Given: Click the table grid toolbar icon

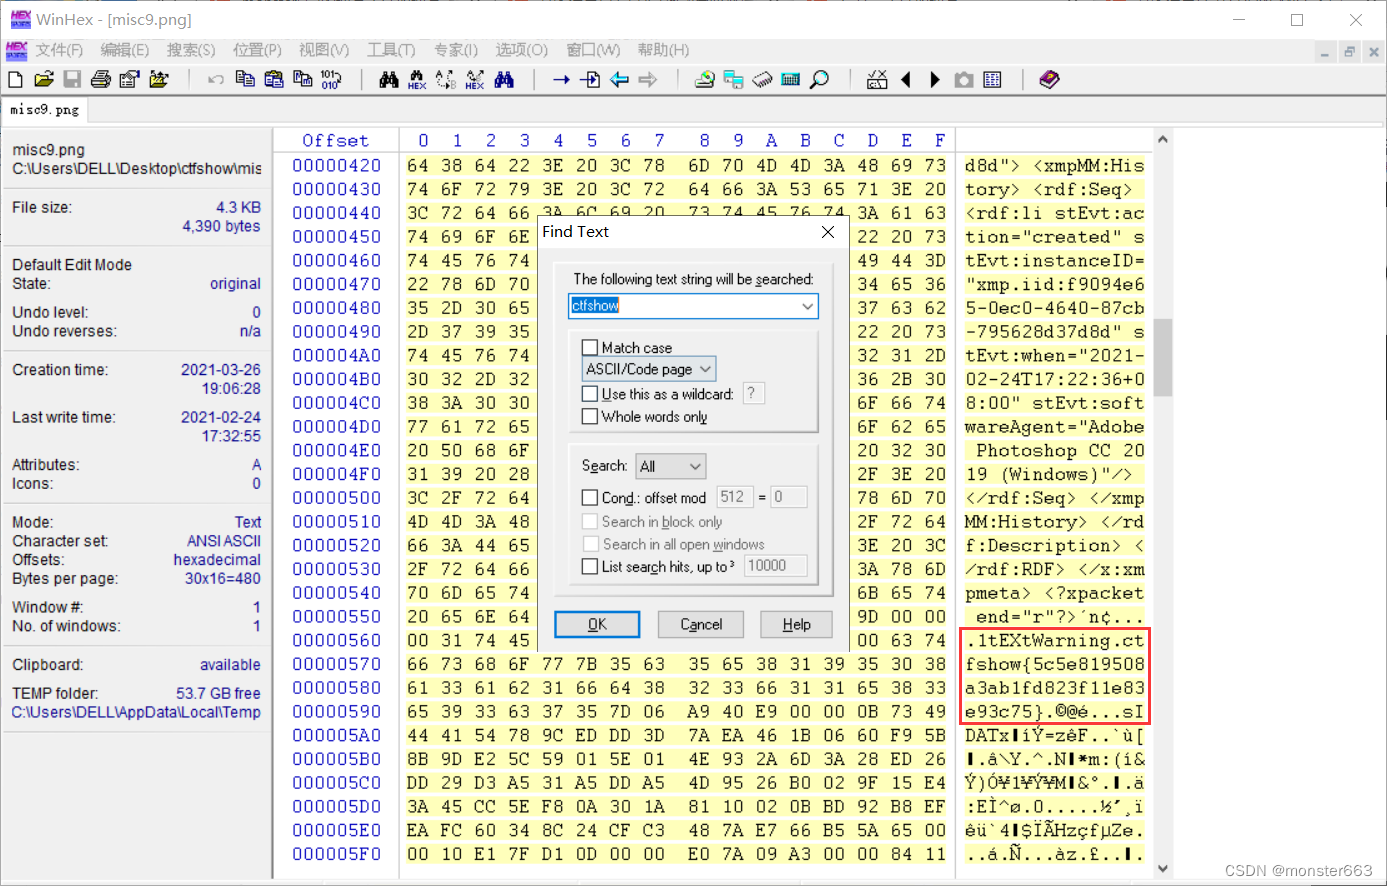Looking at the screenshot, I should [992, 79].
